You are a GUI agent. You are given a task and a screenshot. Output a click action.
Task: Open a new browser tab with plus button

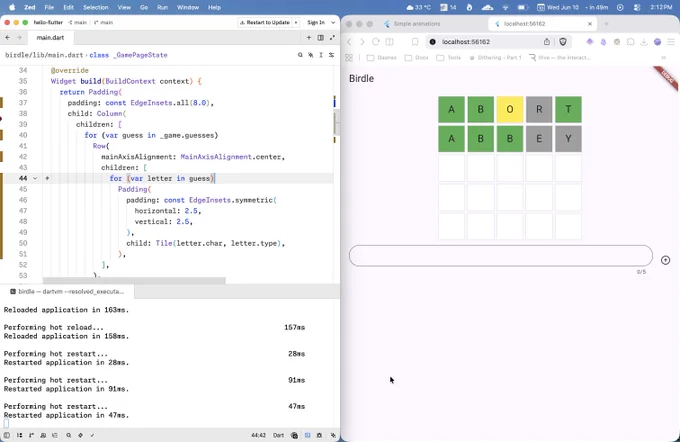606,24
